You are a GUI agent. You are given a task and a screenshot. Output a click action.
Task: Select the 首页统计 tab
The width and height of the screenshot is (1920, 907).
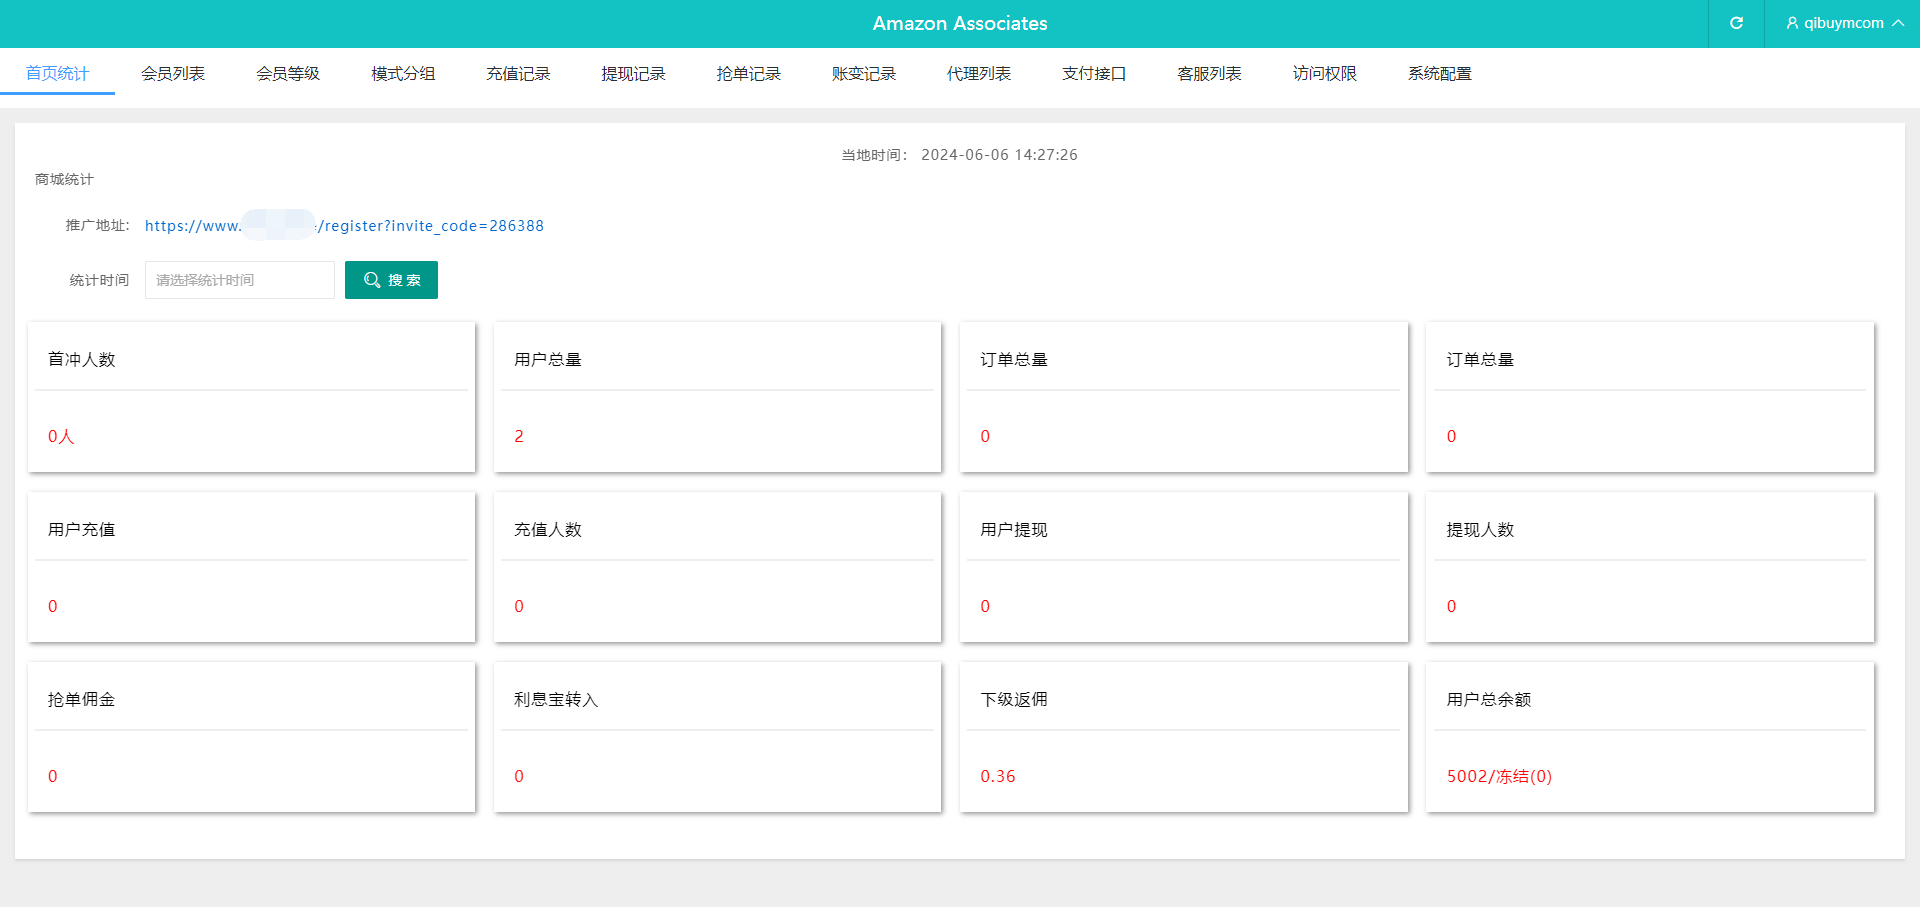58,73
